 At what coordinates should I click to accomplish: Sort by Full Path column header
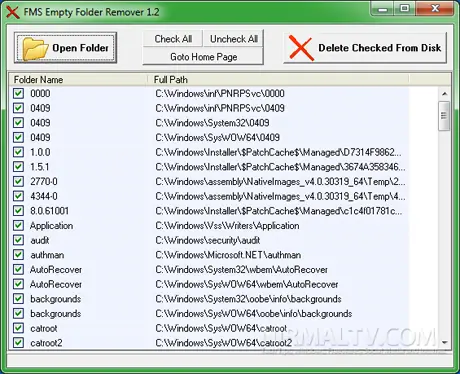coord(278,80)
